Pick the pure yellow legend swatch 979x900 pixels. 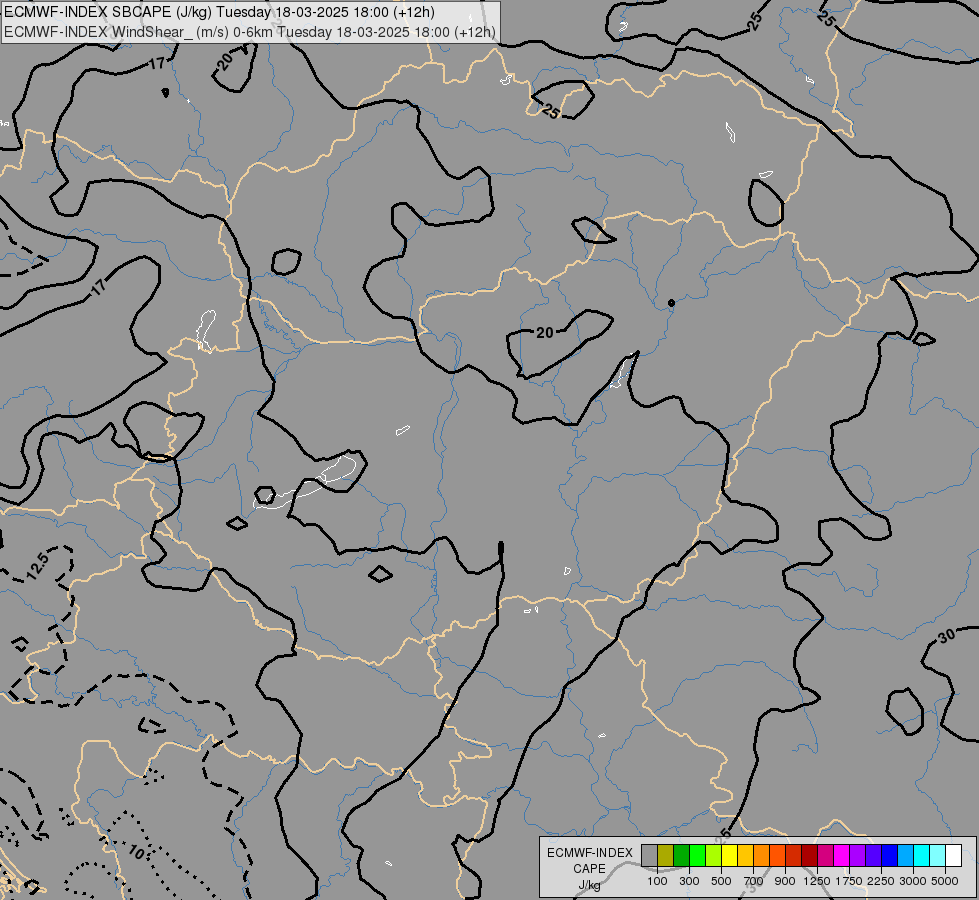coord(729,855)
